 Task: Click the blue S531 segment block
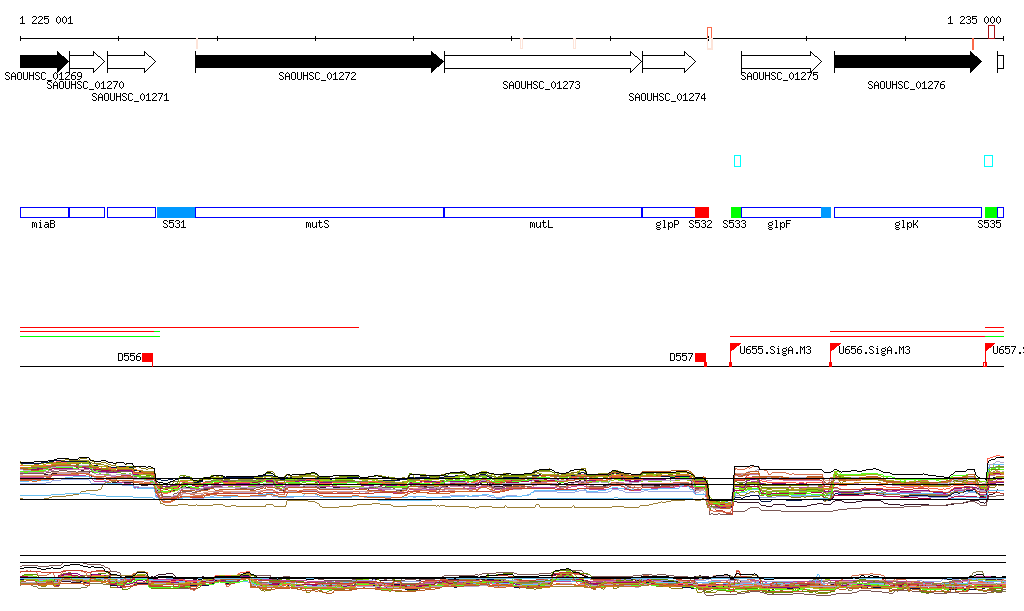(x=176, y=212)
